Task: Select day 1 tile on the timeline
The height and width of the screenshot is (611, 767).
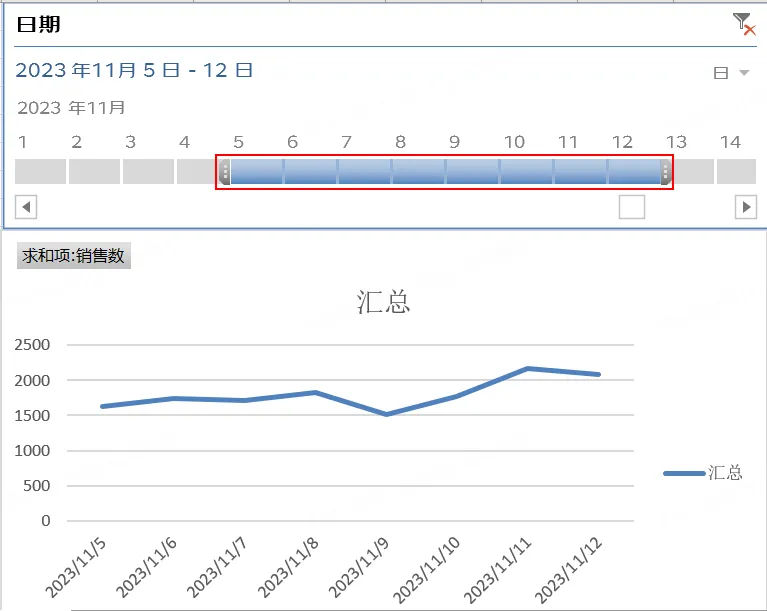Action: 40,172
